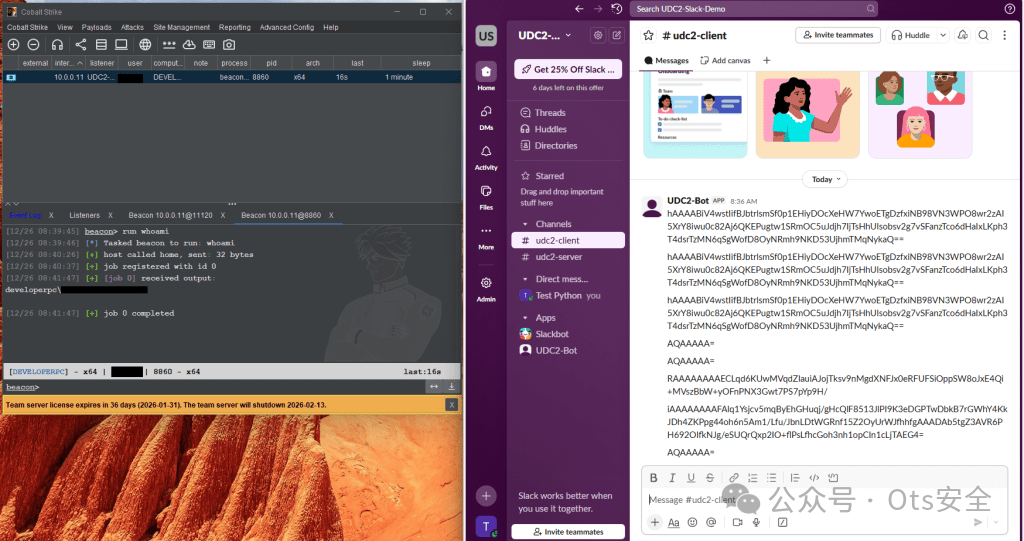
Task: Open screenshots camera icon in Cobalt Strike toolbar
Action: click(229, 44)
